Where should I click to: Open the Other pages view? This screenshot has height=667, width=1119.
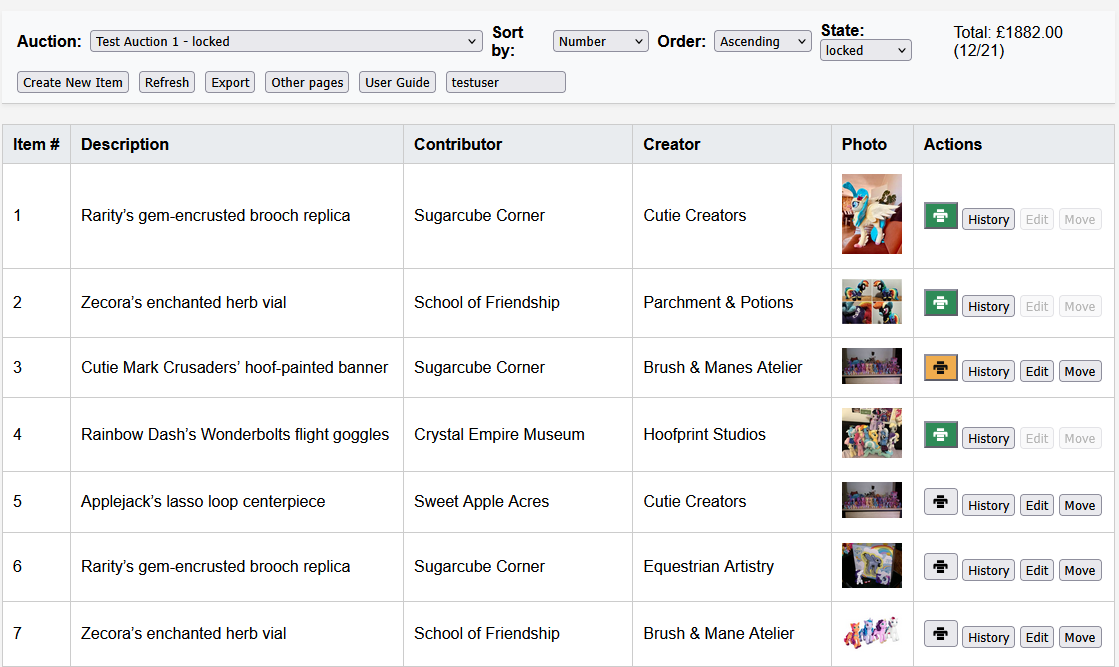[306, 82]
